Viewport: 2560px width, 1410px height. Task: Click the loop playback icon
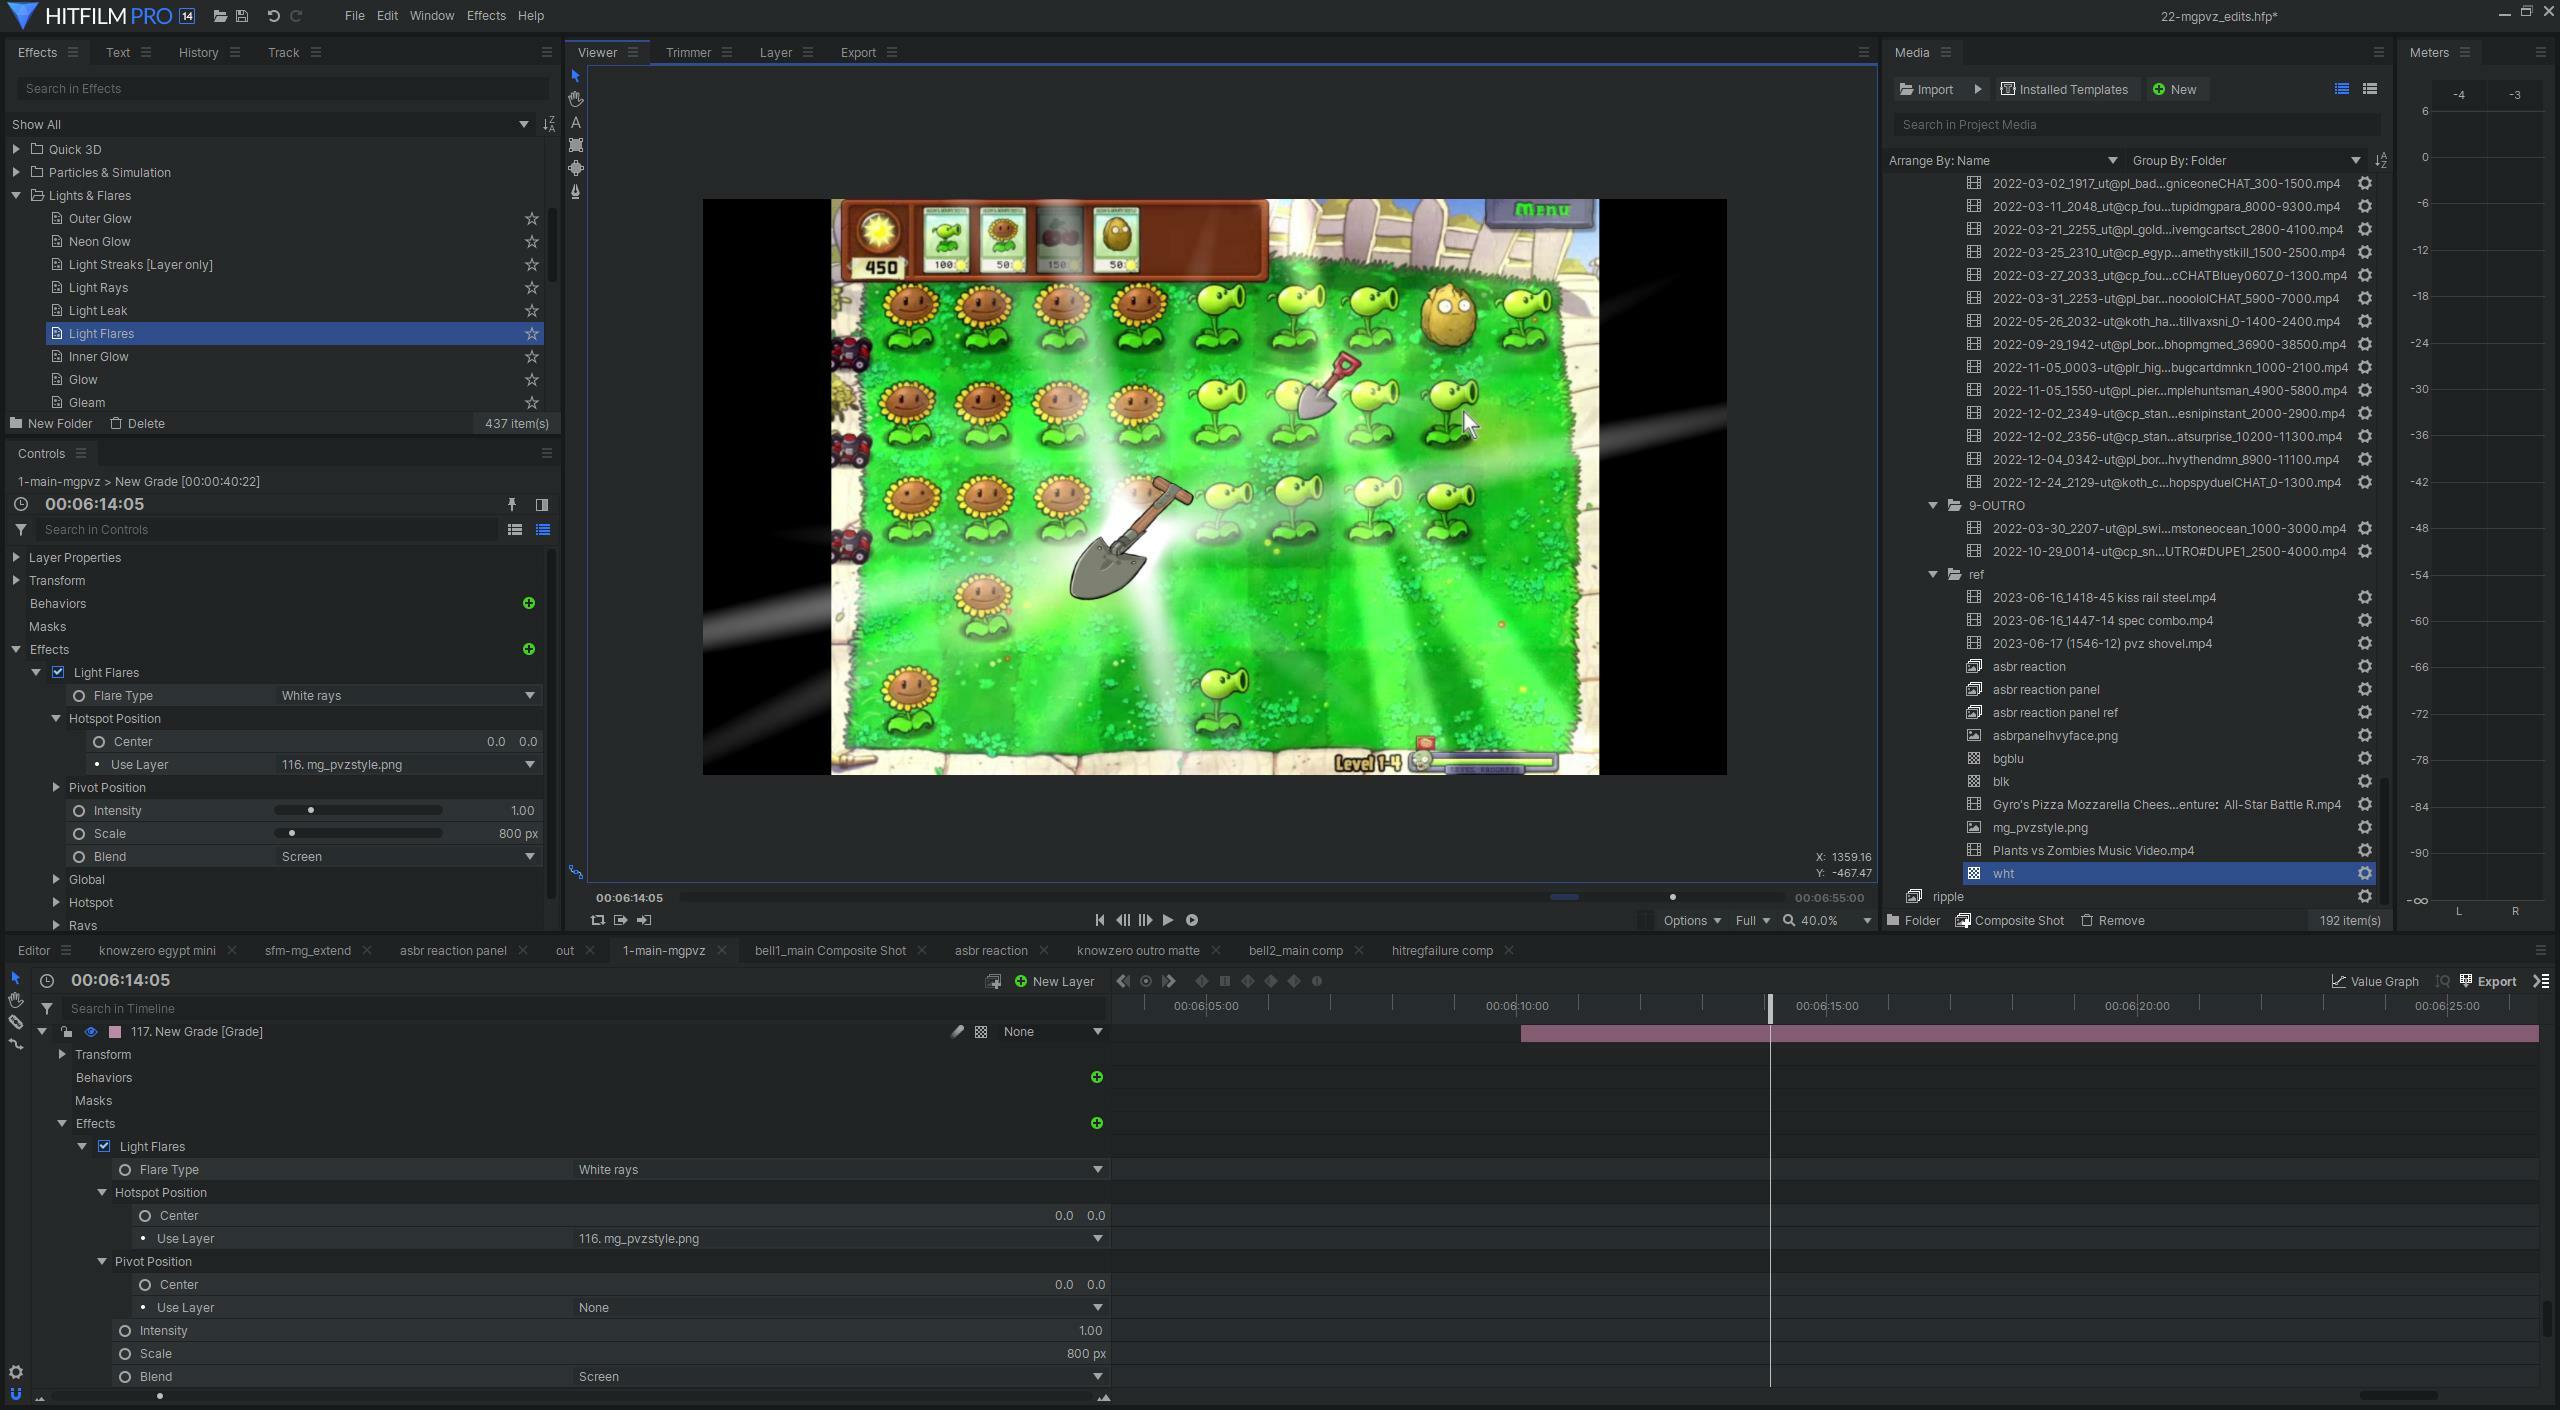(598, 920)
